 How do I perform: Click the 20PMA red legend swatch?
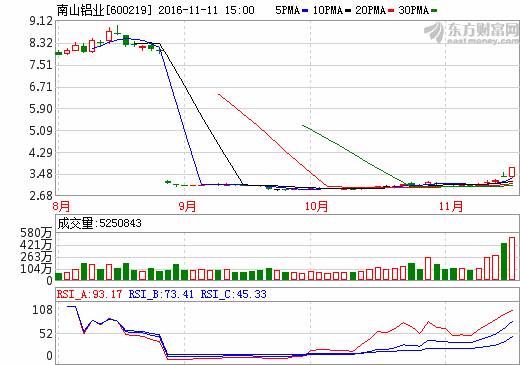(391, 11)
